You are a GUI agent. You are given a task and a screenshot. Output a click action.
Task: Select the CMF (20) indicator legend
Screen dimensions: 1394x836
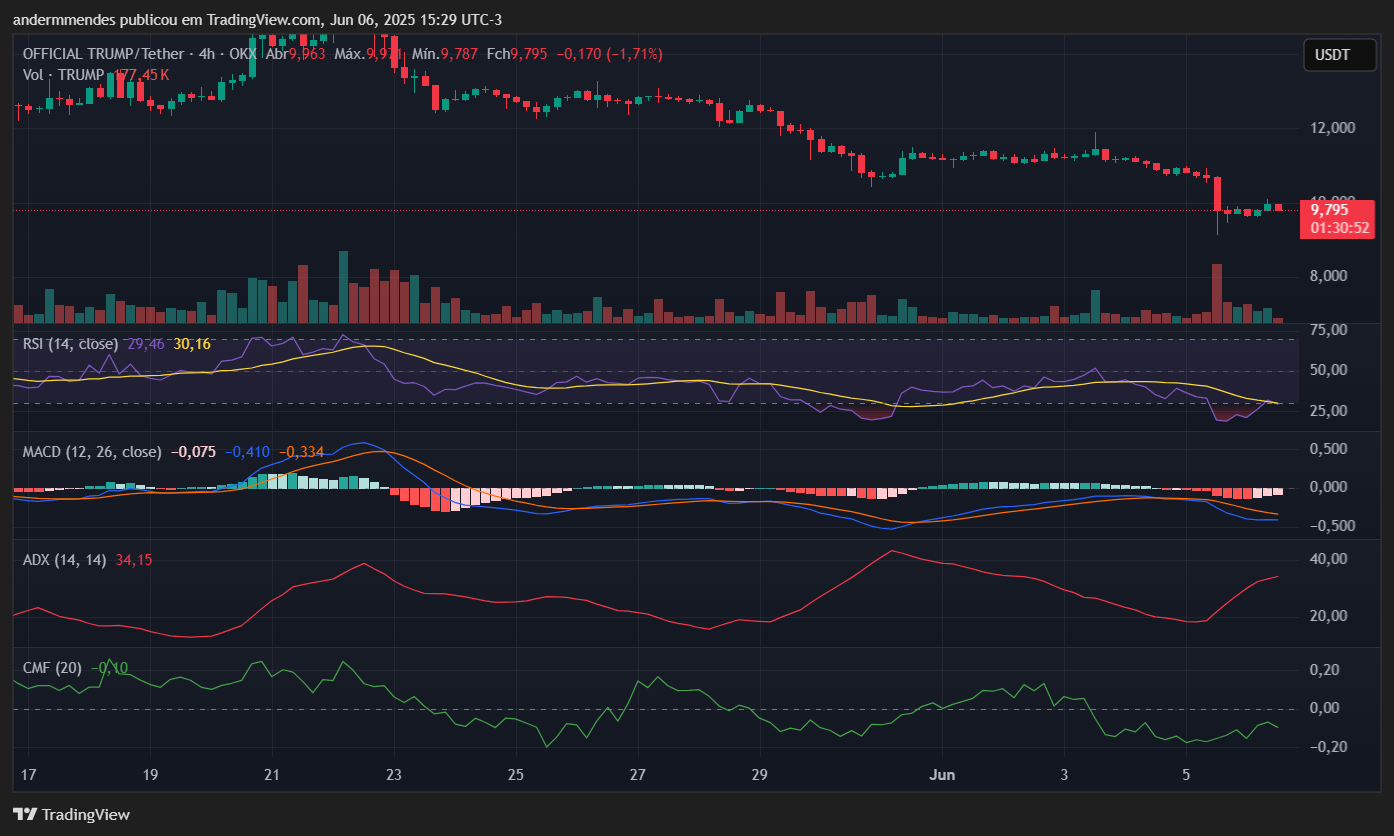pos(52,668)
